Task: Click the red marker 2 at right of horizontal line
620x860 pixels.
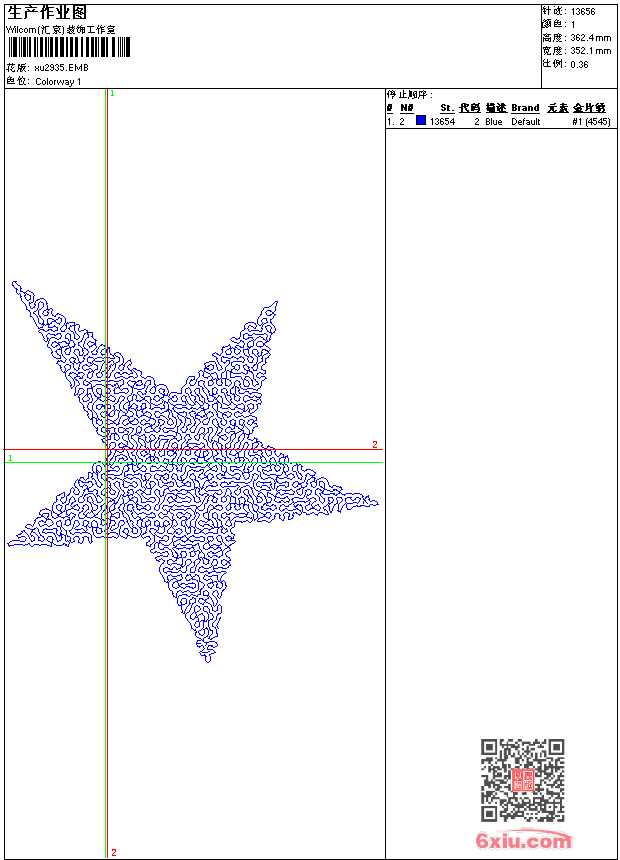Action: pos(375,445)
